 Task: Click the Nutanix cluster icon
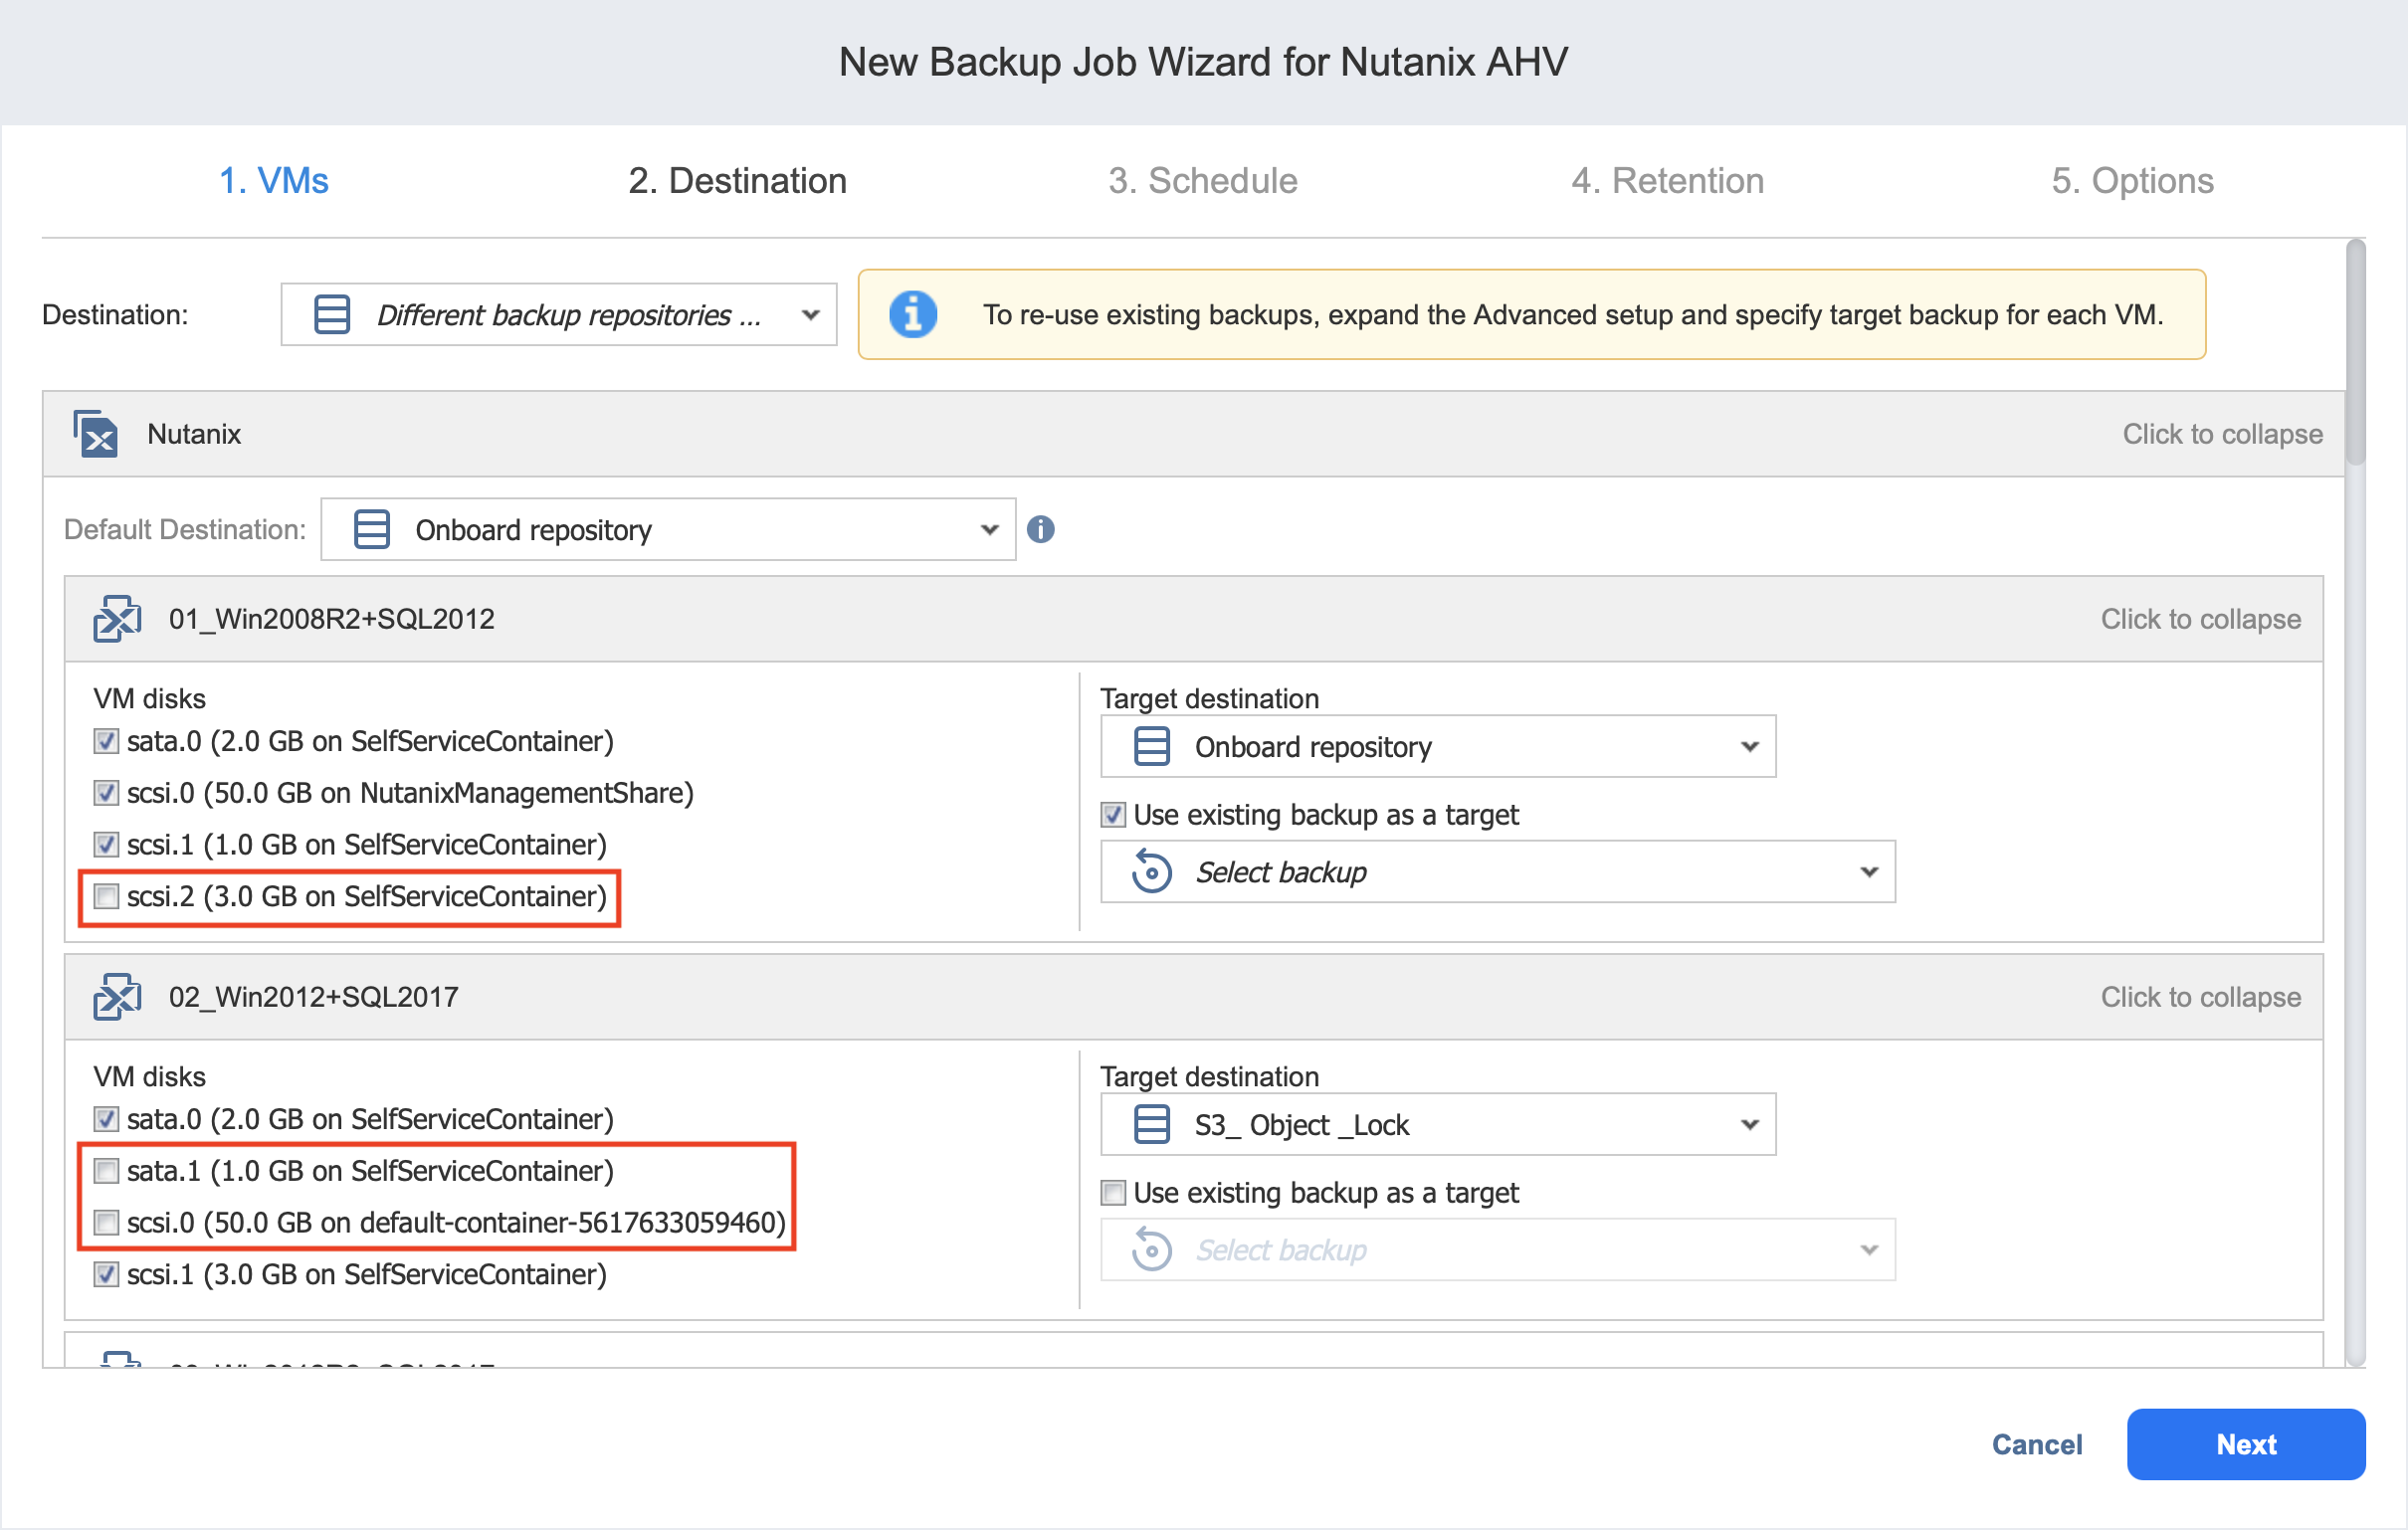click(x=95, y=434)
